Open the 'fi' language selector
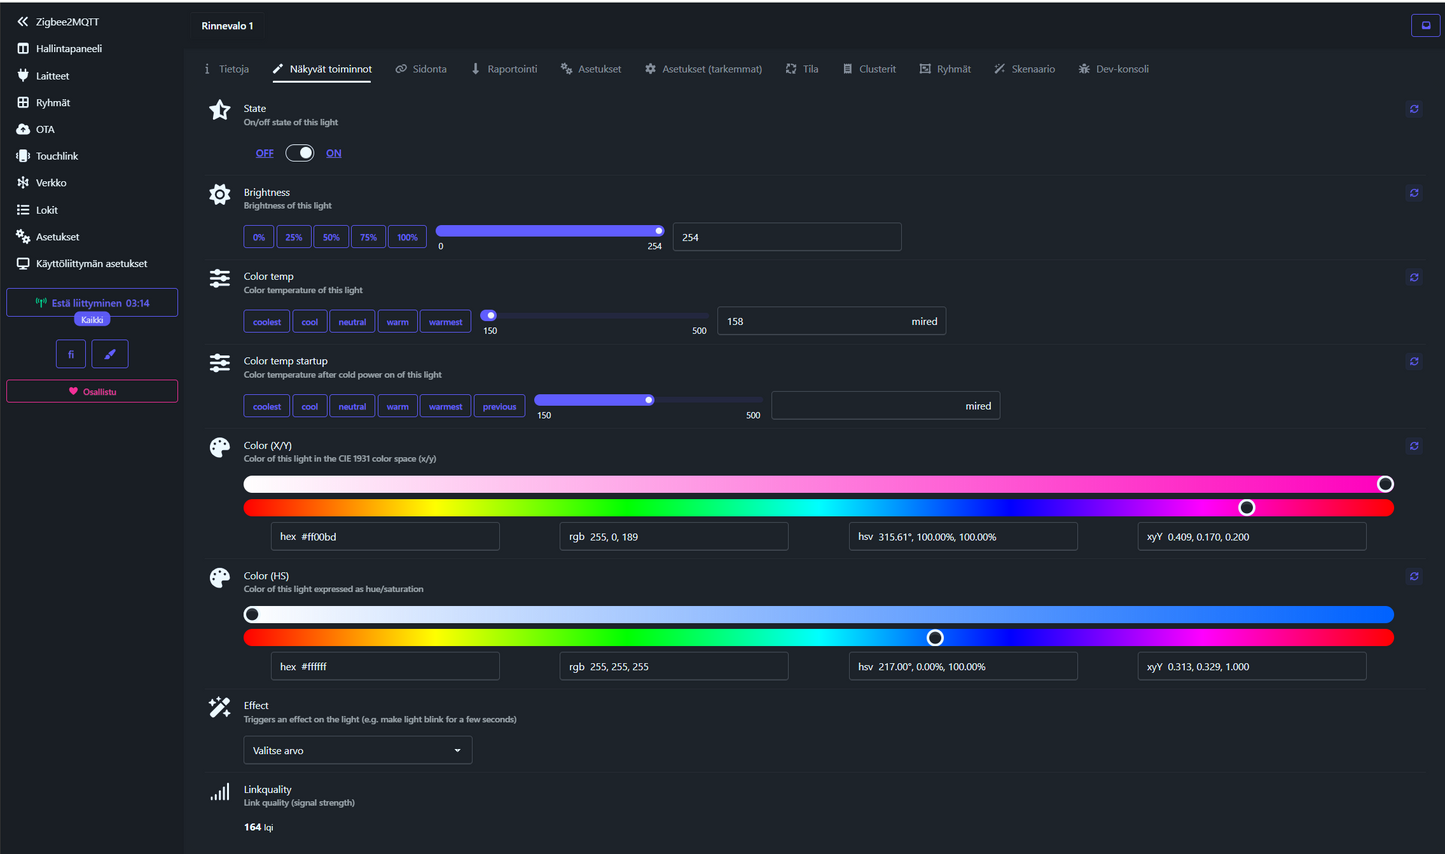Screen dimensions: 1445x854 pyautogui.click(x=71, y=354)
